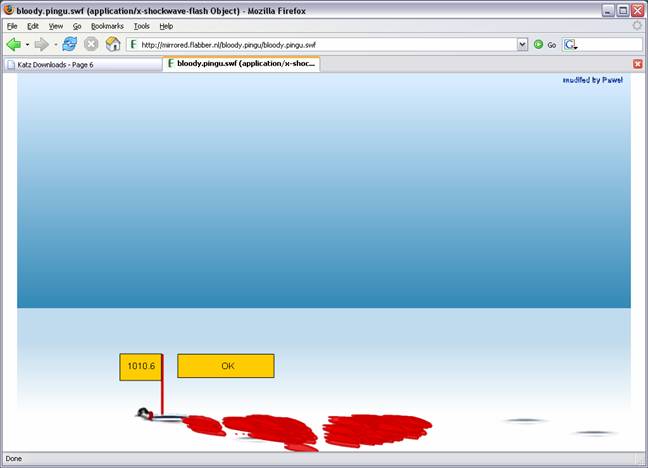Click the 'modified by Pawel' text
648x468 pixels.
[593, 80]
